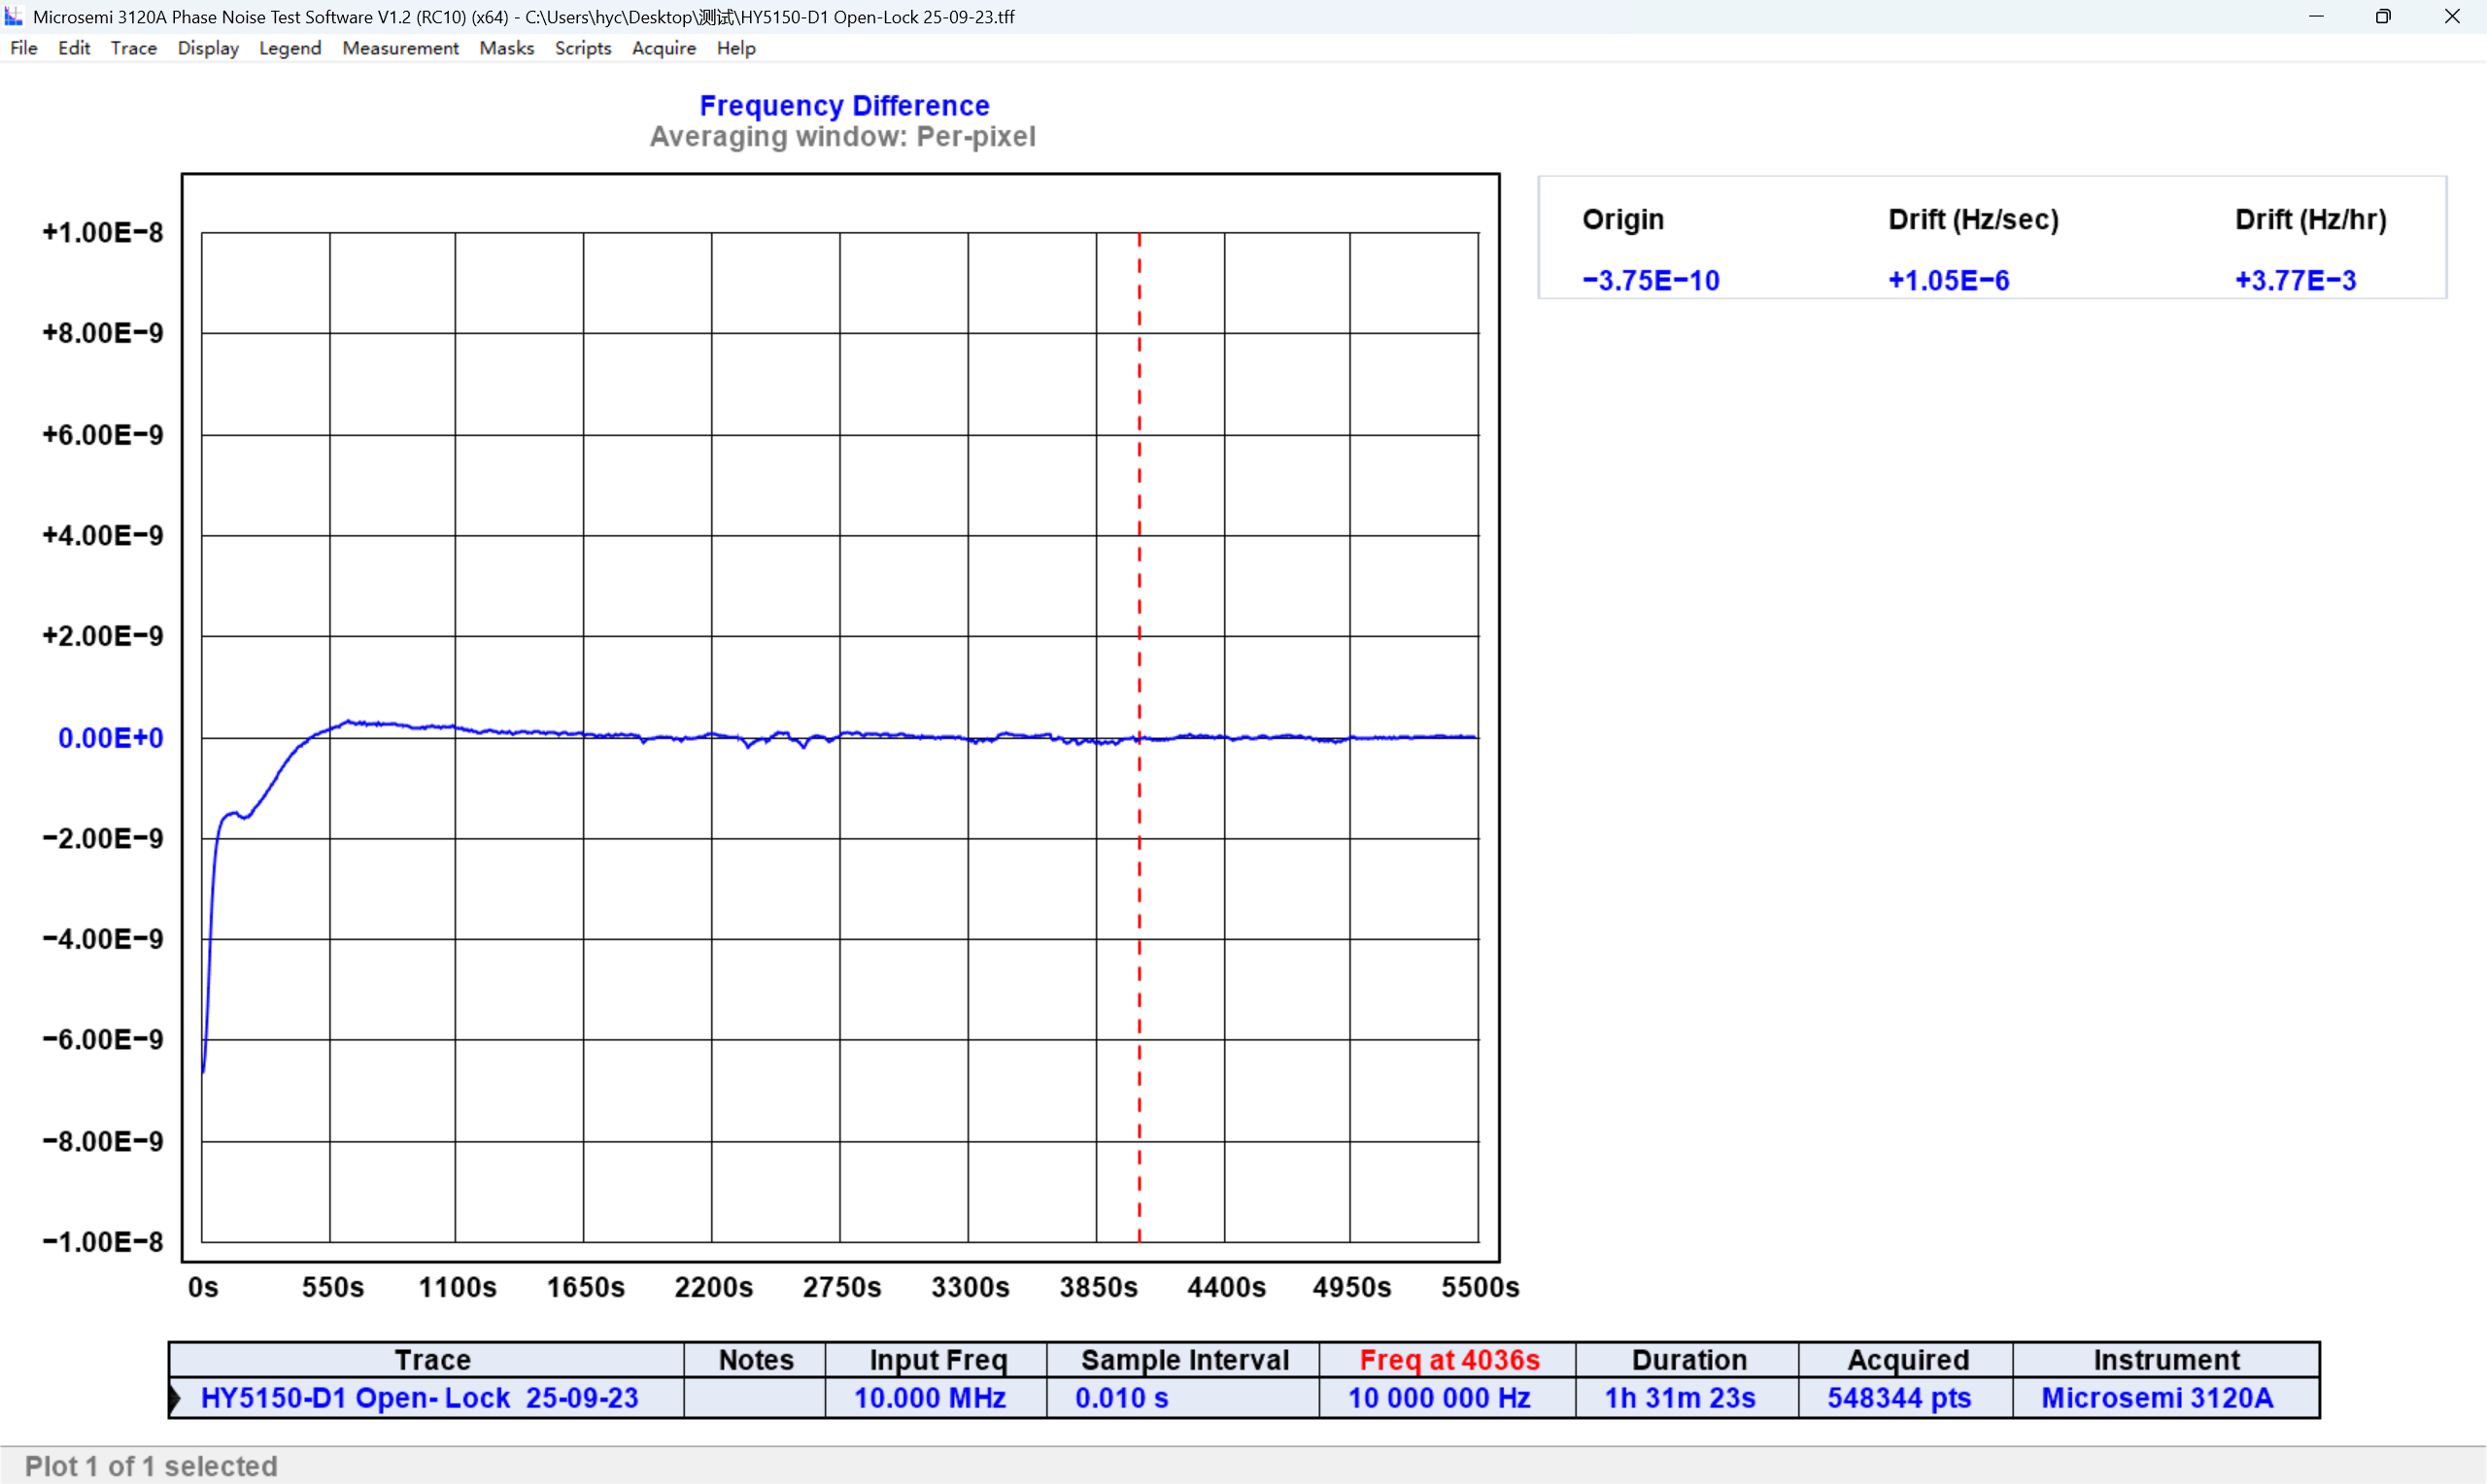Click the application icon in title bar
The image size is (2487, 1484).
14,16
